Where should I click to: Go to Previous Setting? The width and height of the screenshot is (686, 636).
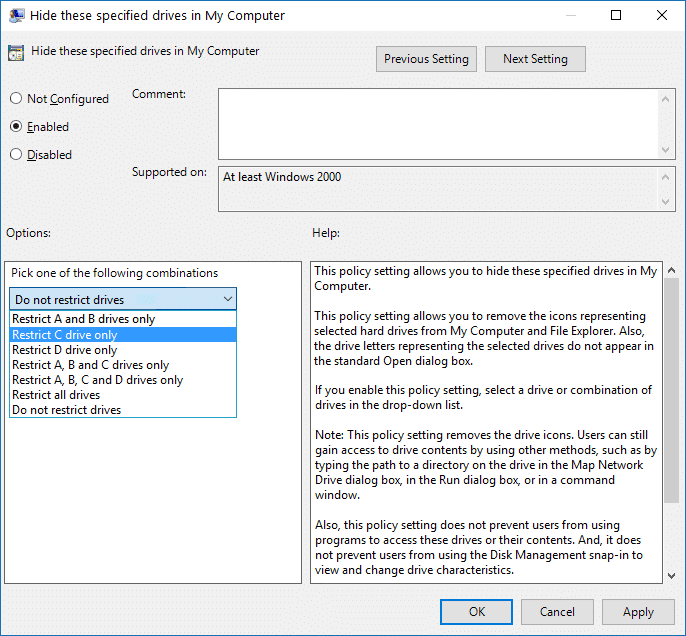(x=426, y=59)
